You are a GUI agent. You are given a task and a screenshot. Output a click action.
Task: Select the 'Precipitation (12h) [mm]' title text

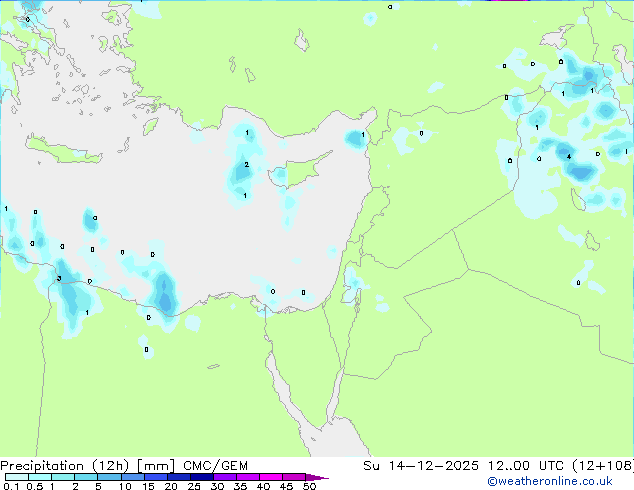(87, 466)
